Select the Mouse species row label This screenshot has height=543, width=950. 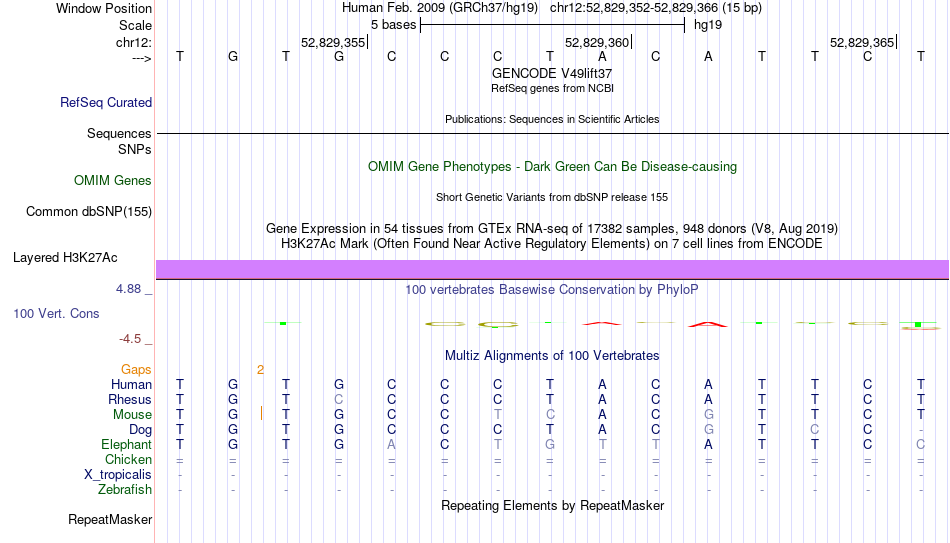tap(132, 415)
